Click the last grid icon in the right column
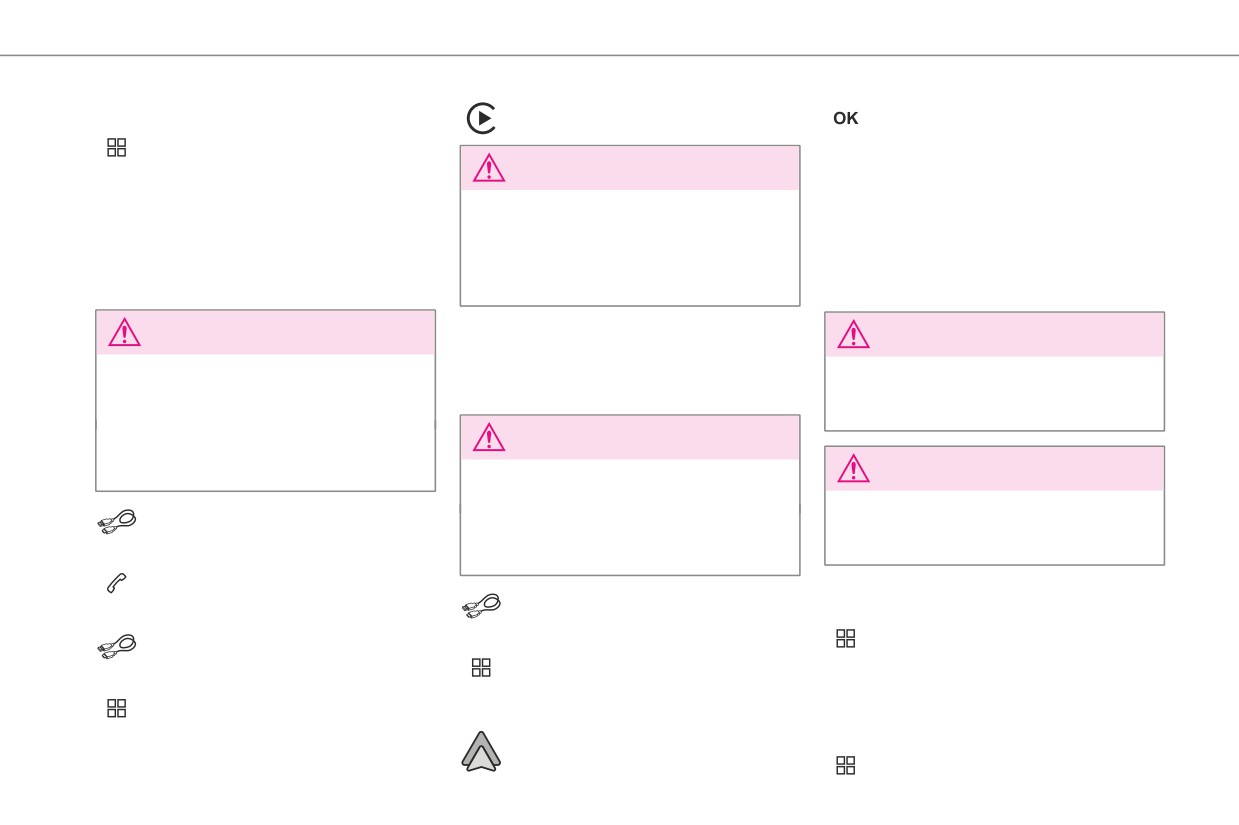Image resolution: width=1239 pixels, height=825 pixels. pyautogui.click(x=846, y=765)
